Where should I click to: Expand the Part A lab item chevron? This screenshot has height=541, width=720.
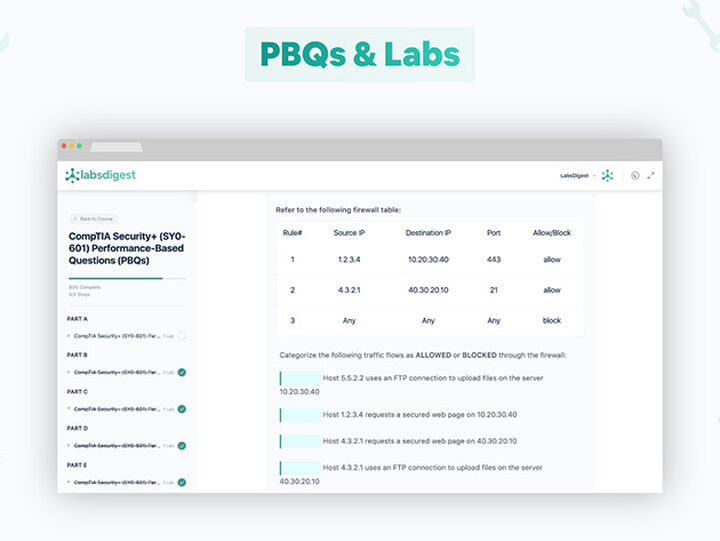(69, 336)
